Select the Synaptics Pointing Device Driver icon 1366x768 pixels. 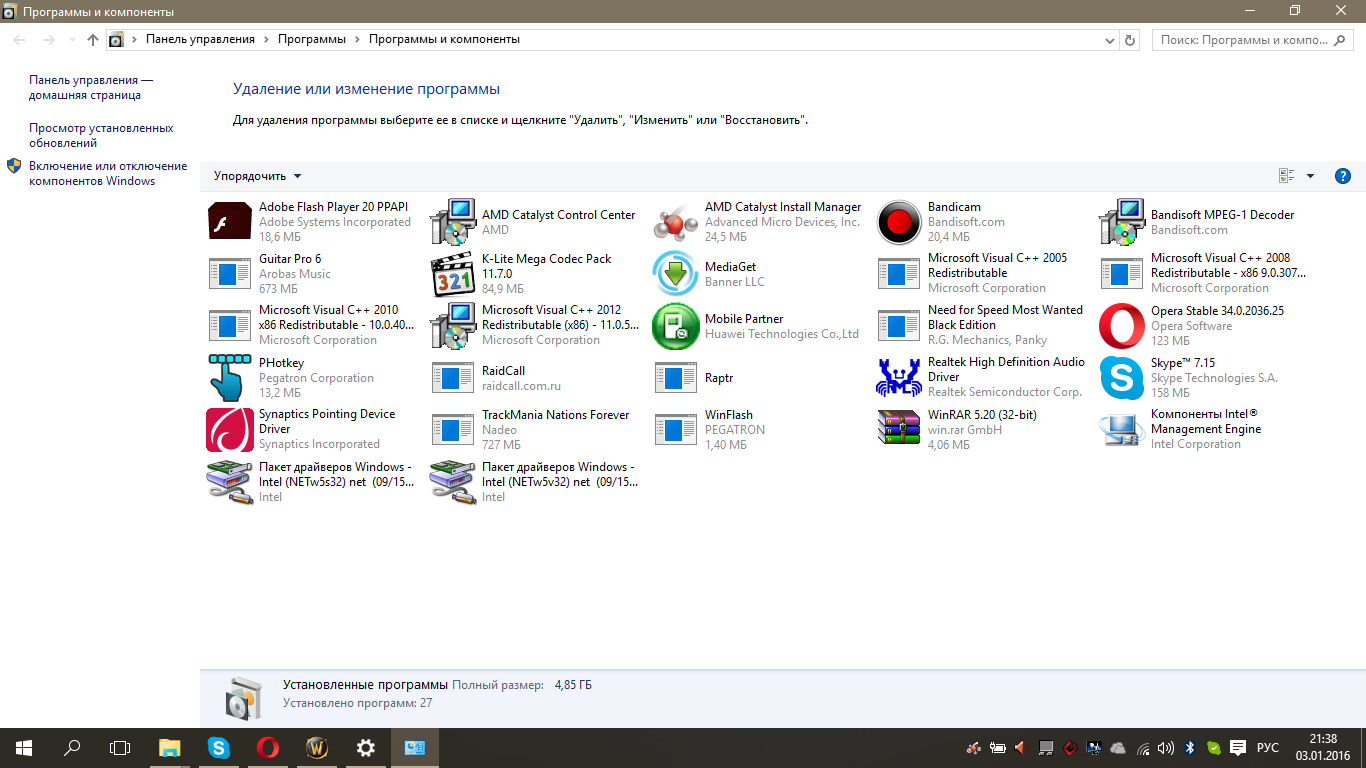tap(229, 430)
